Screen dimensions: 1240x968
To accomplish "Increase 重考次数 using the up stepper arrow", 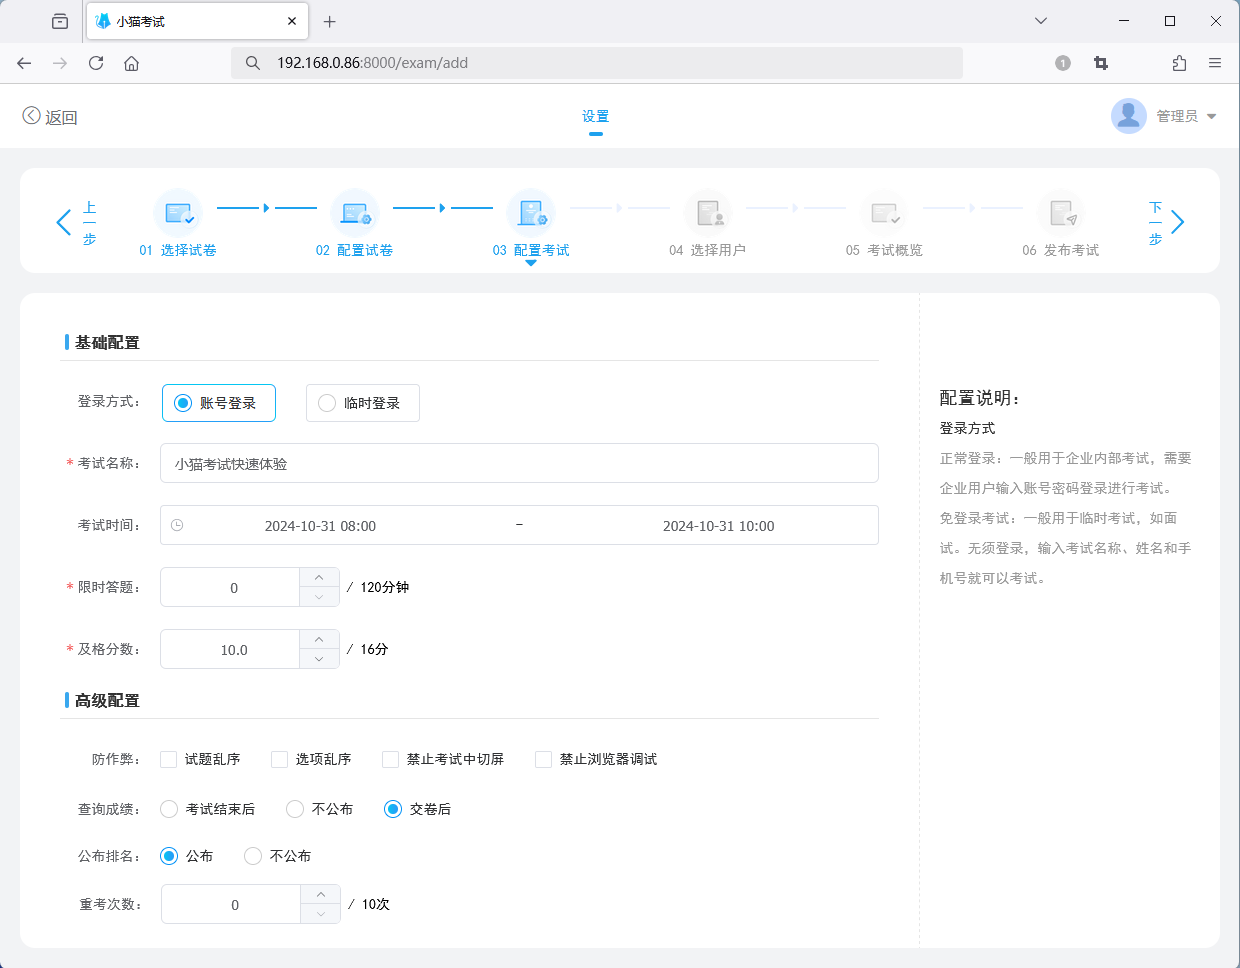I will click(320, 895).
